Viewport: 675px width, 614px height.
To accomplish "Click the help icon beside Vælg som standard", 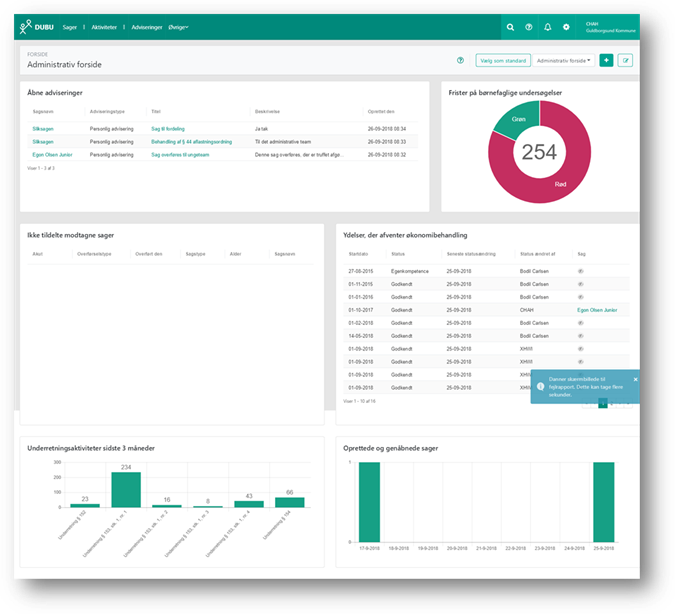I will [x=460, y=61].
